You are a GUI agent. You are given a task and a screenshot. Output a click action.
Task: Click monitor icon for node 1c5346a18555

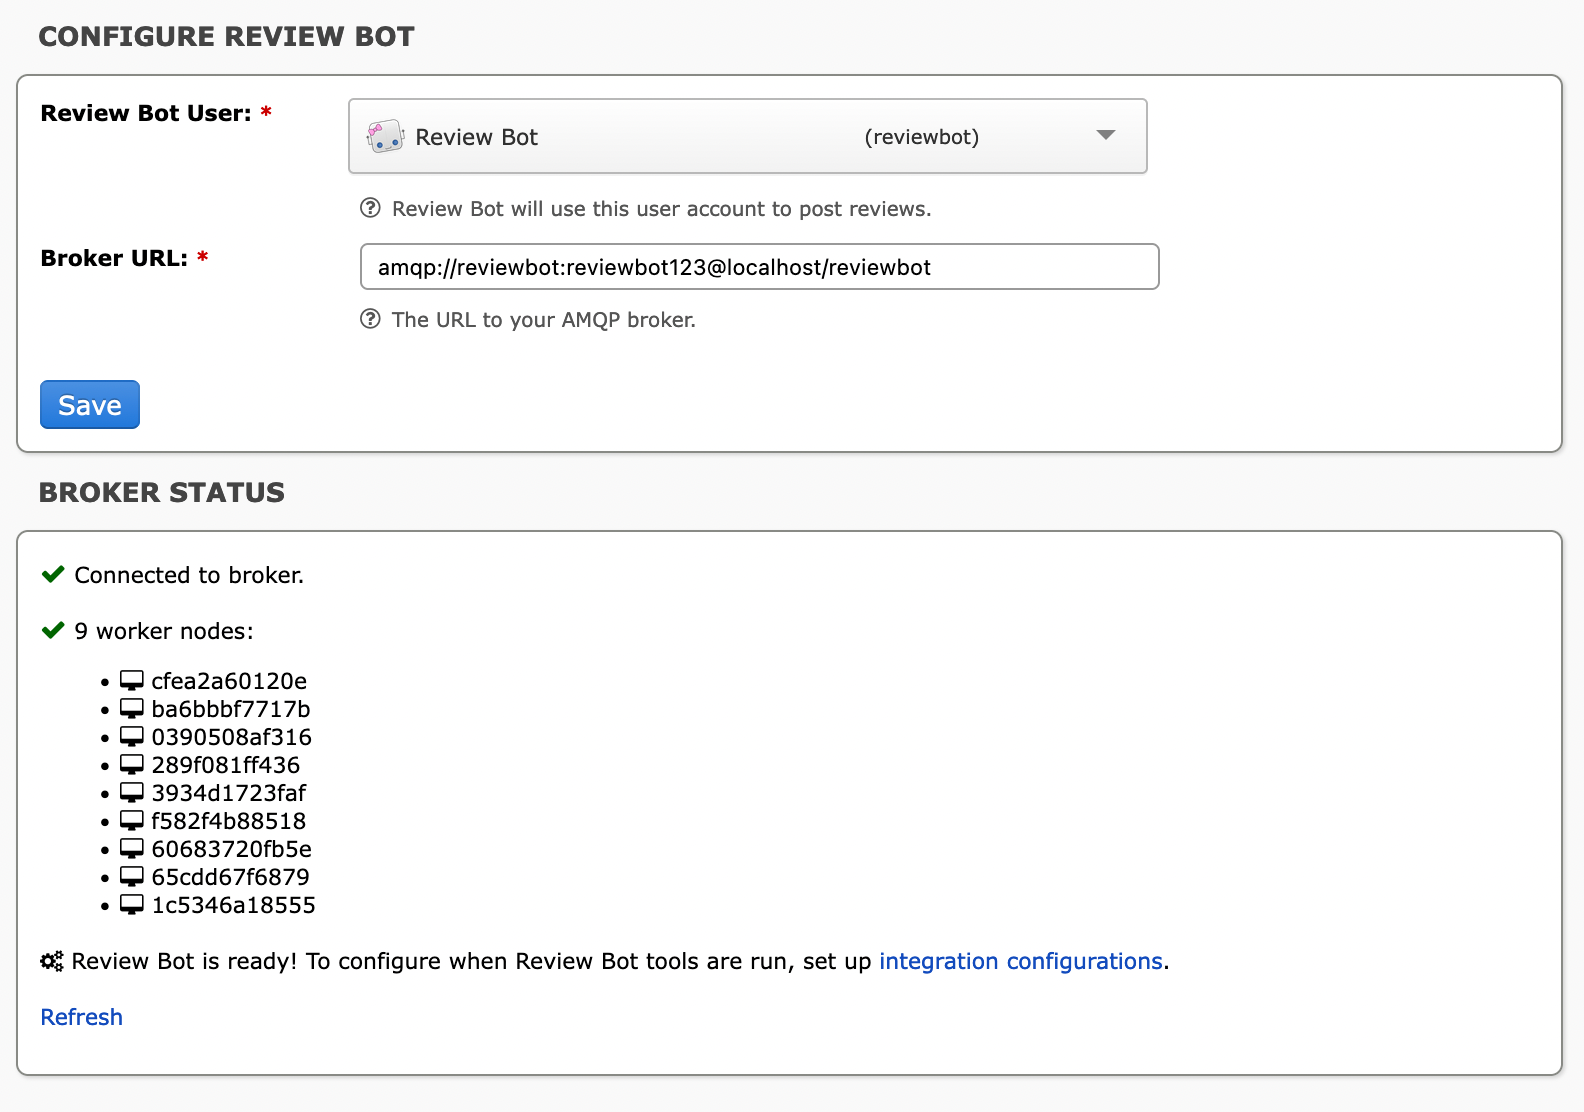132,905
